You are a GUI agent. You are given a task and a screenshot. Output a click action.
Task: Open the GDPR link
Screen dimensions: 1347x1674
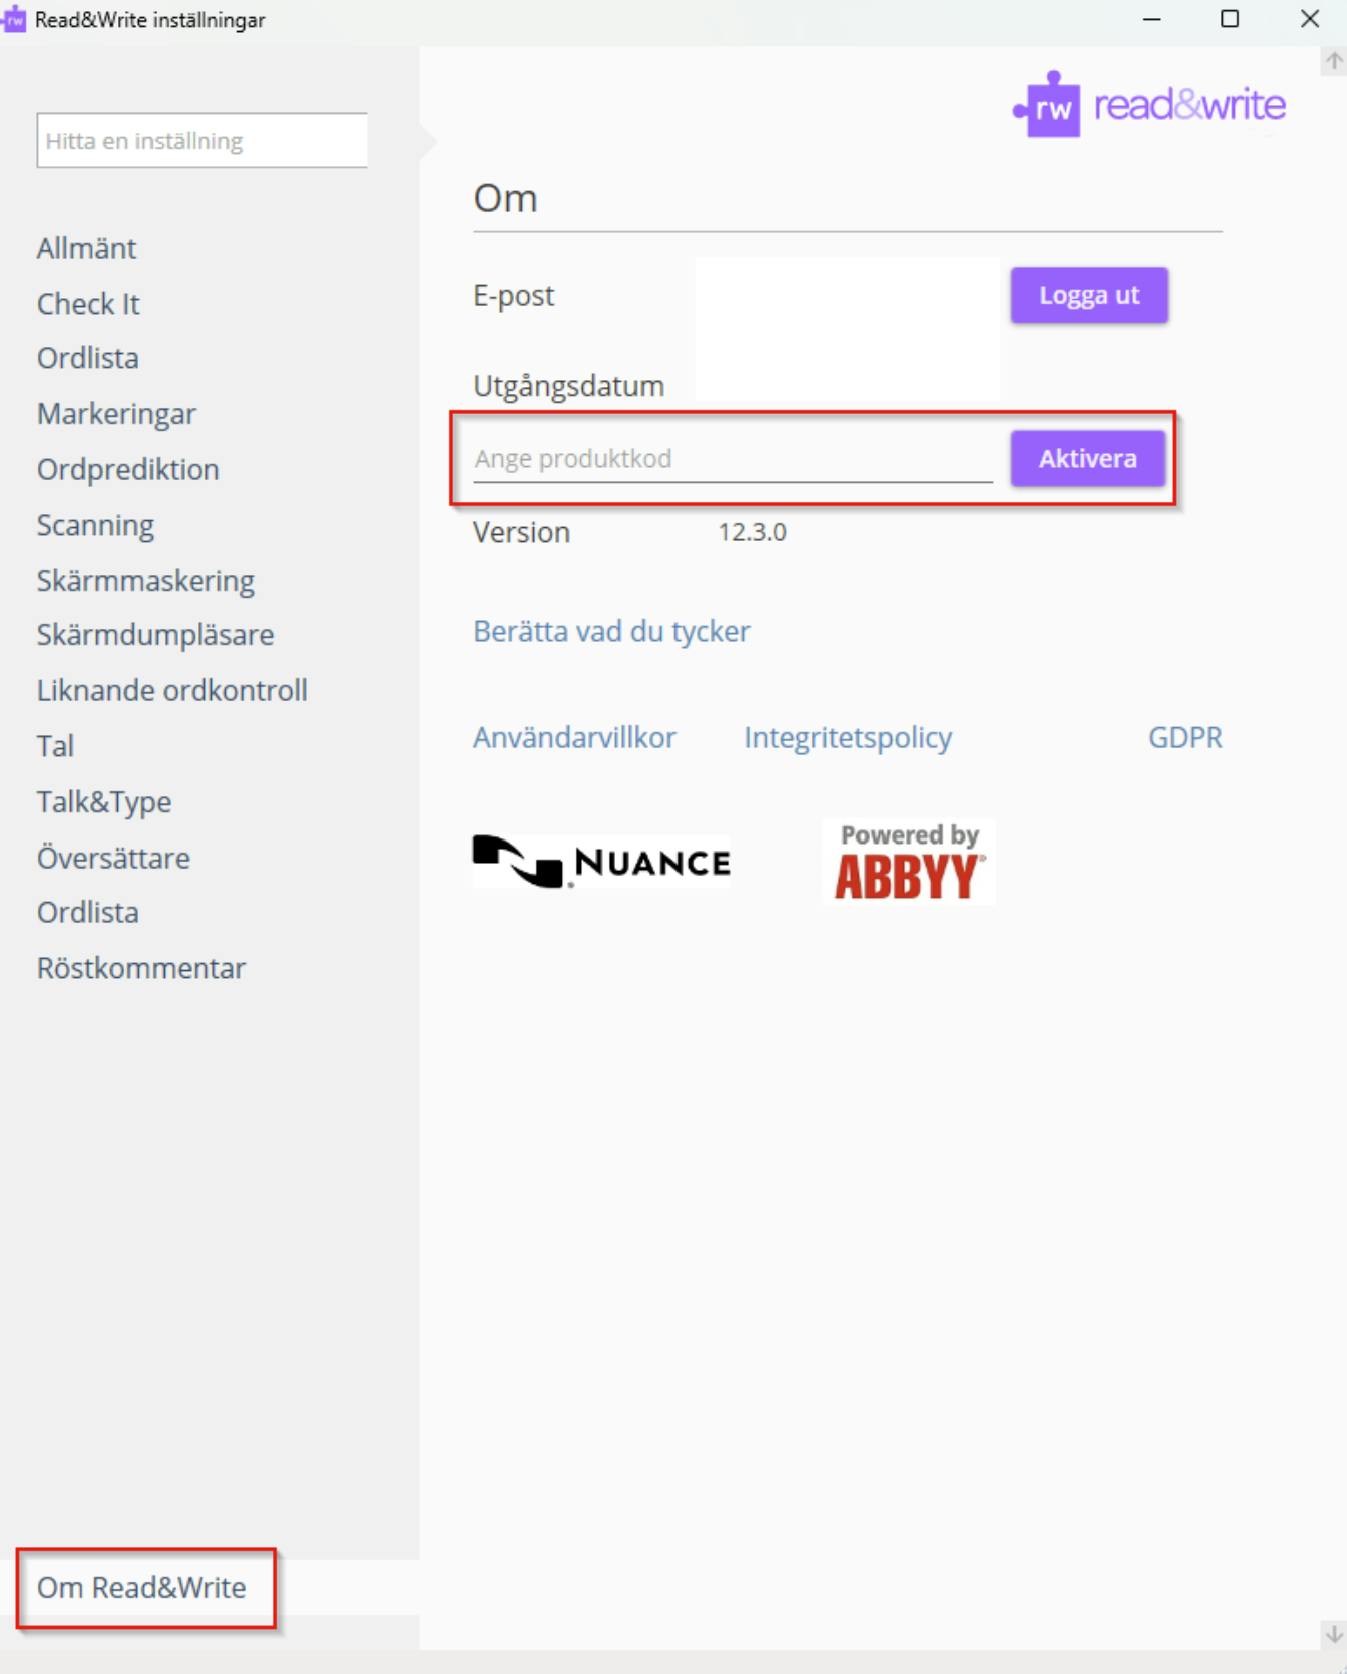pyautogui.click(x=1184, y=738)
